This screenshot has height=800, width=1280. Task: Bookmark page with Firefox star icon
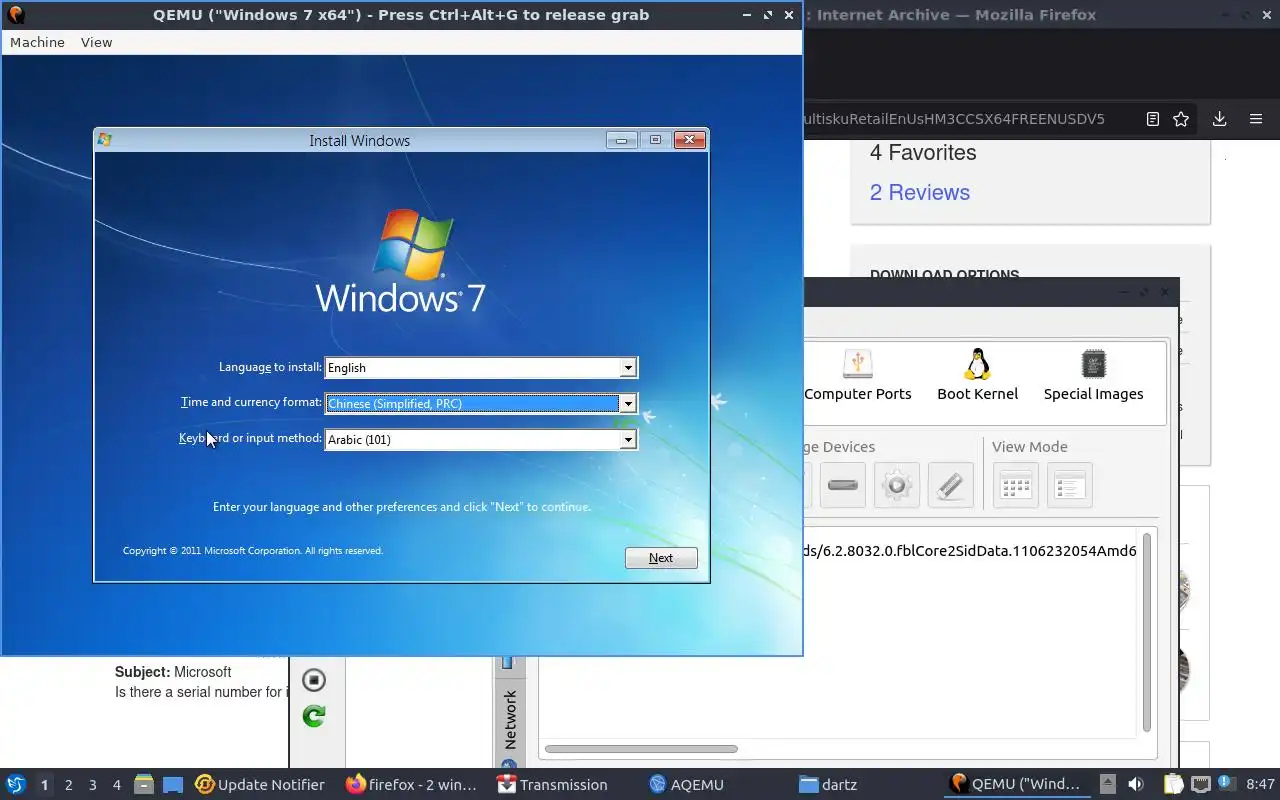(x=1181, y=119)
